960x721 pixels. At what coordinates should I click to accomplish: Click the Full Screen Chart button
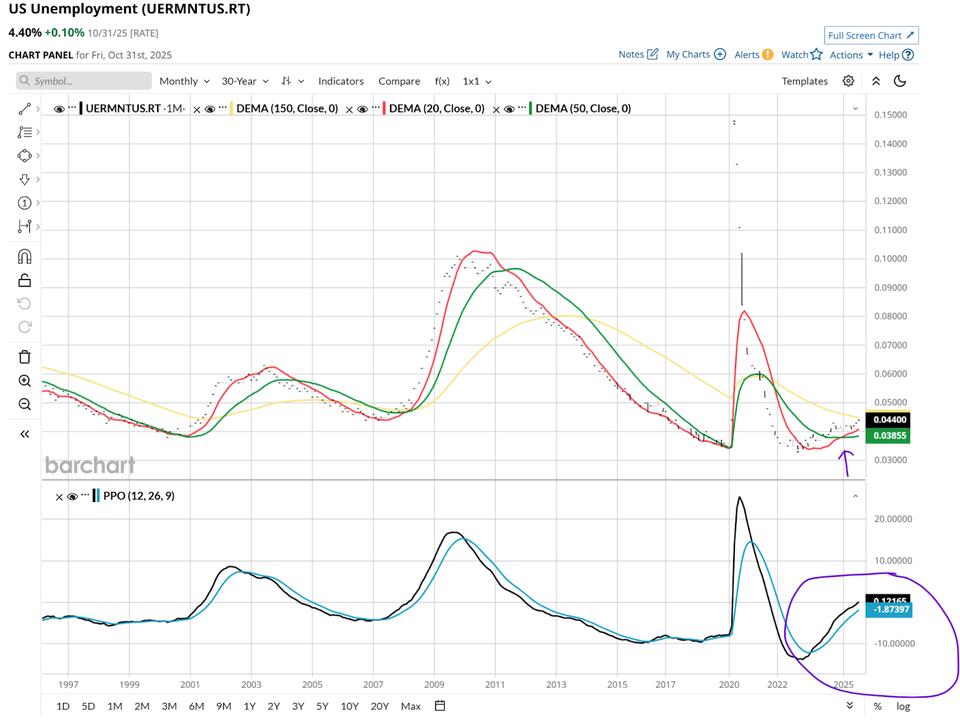[871, 35]
